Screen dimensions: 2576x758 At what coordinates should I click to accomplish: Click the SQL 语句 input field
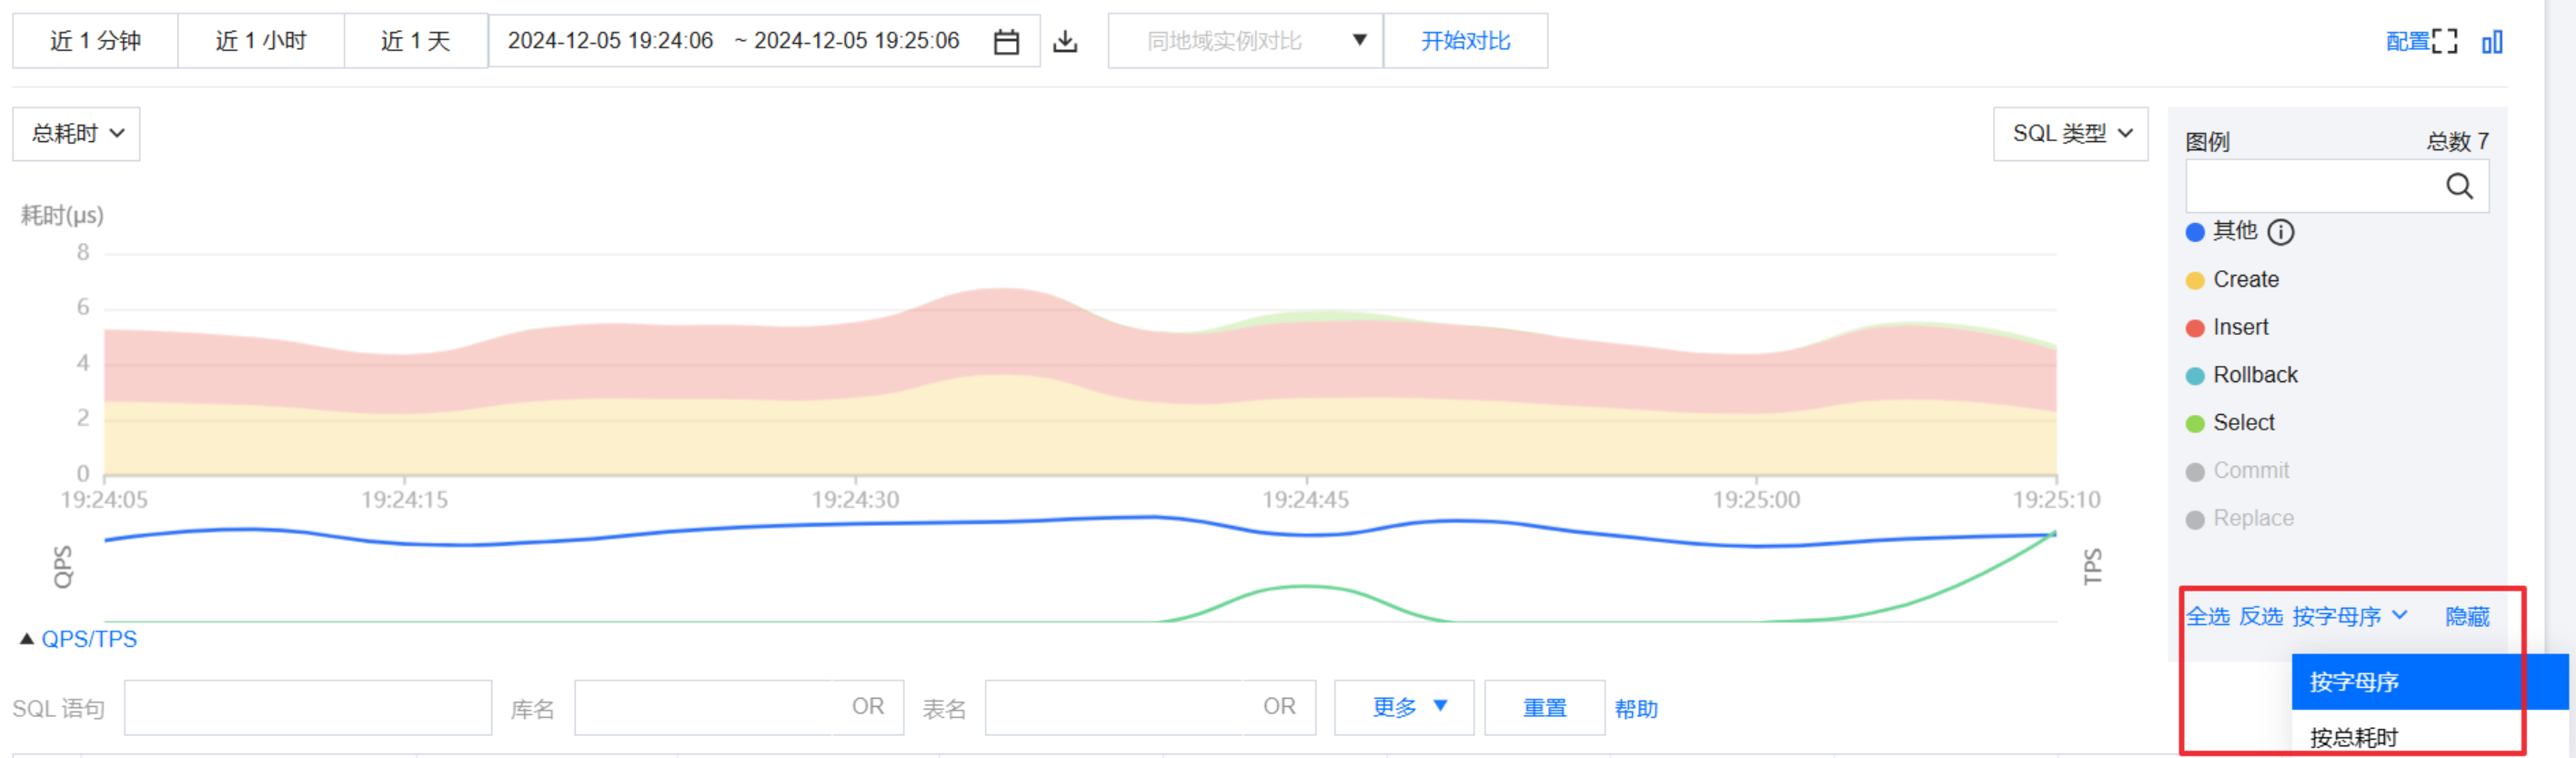pyautogui.click(x=308, y=708)
